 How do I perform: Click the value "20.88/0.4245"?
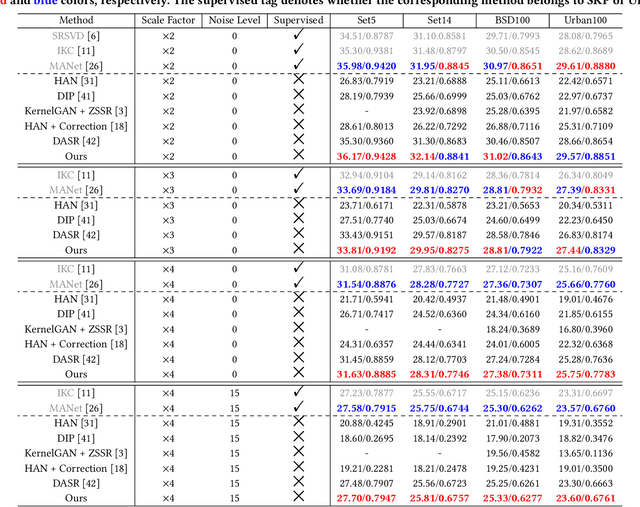[x=367, y=423]
